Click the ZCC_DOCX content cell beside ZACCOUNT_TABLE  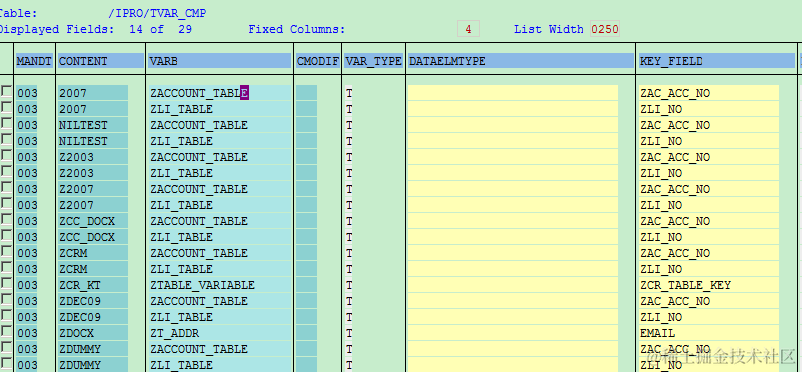point(93,221)
